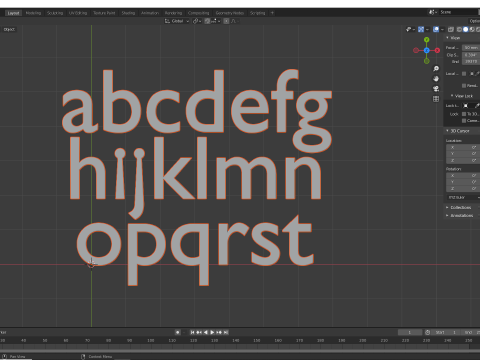Image resolution: width=480 pixels, height=360 pixels.
Task: Click negative Y axis on gizmo
Action: [427, 61]
